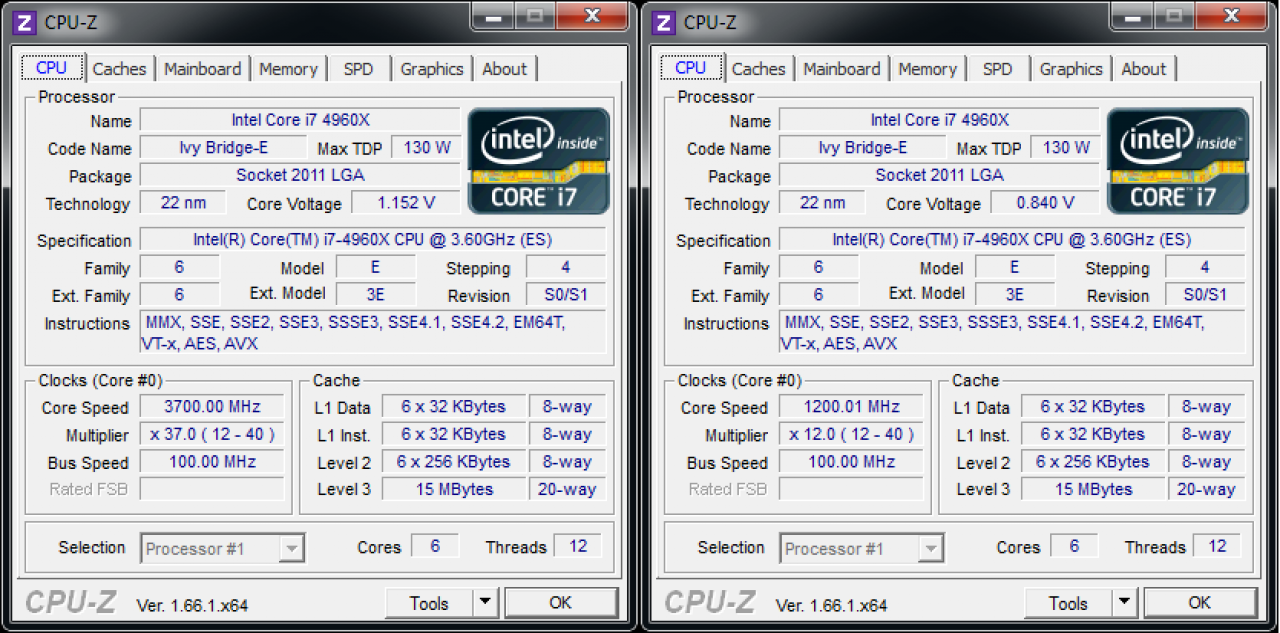Image resolution: width=1280 pixels, height=633 pixels.
Task: Expand Processor #1 selection dropdown in left window
Action: click(291, 548)
